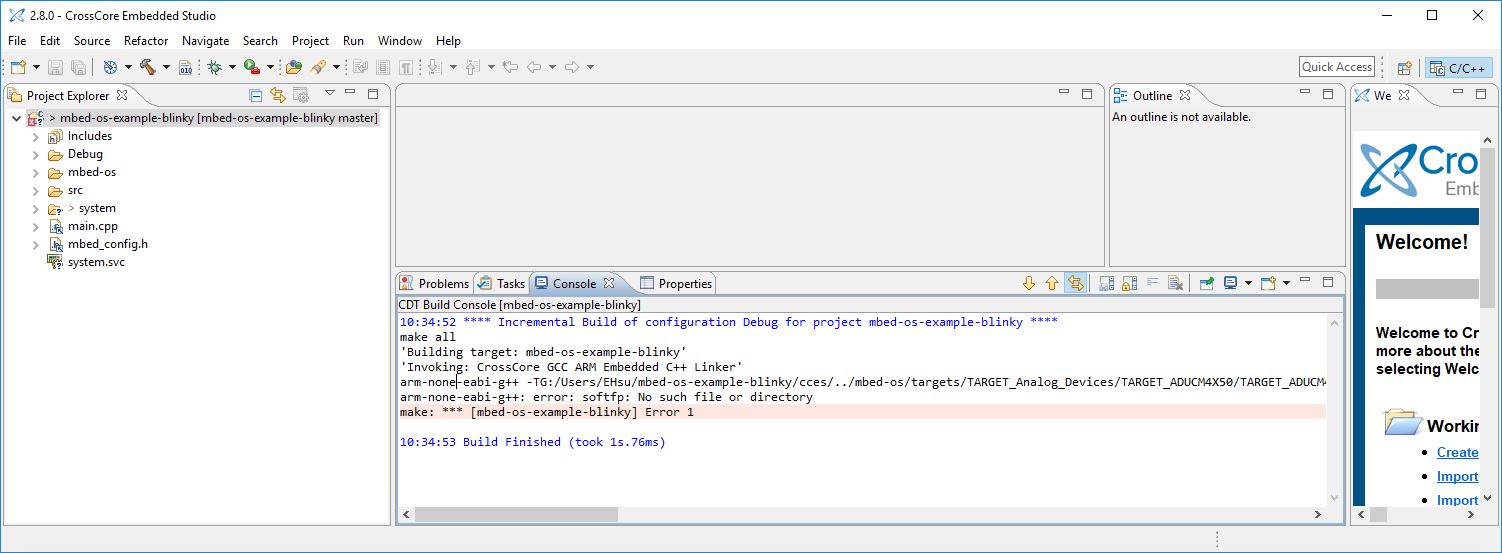
Task: Click Open Perspective icon
Action: click(x=1405, y=68)
